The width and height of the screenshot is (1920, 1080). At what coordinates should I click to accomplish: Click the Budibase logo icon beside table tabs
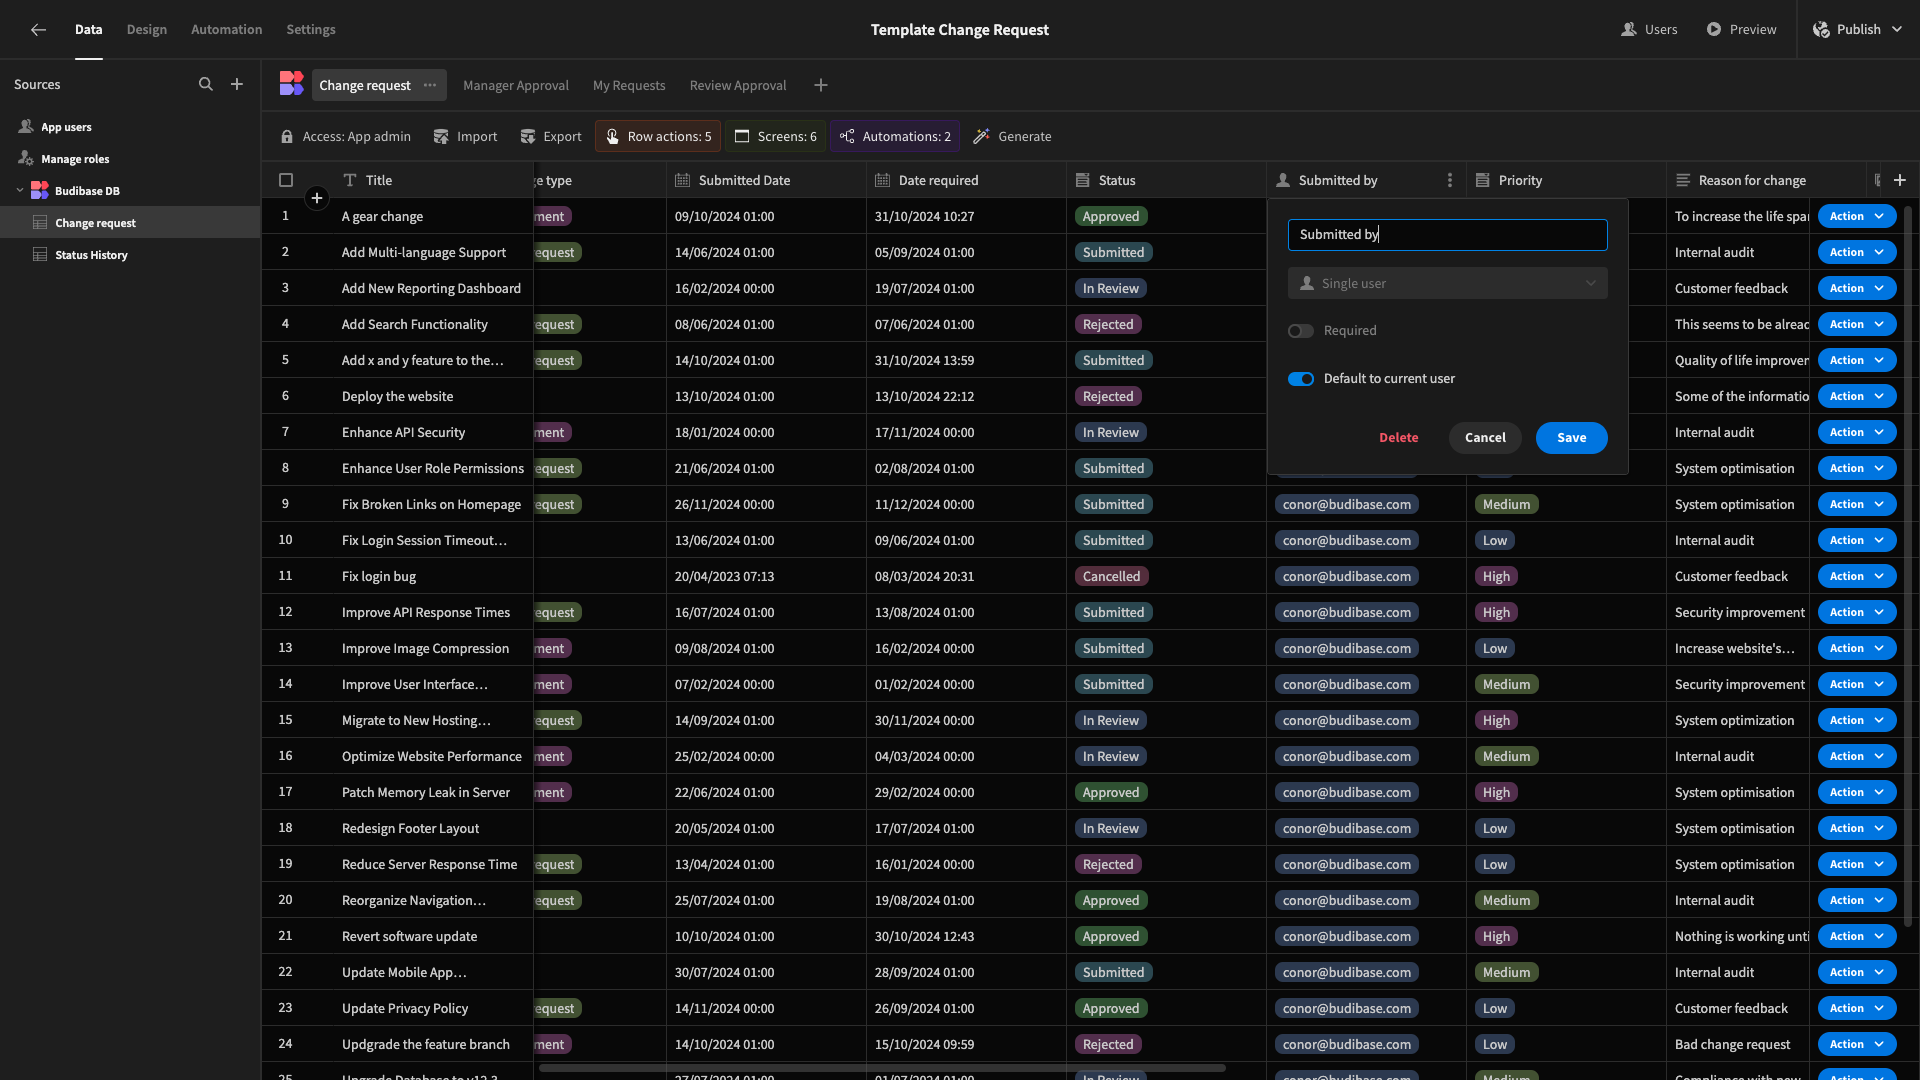coord(291,84)
